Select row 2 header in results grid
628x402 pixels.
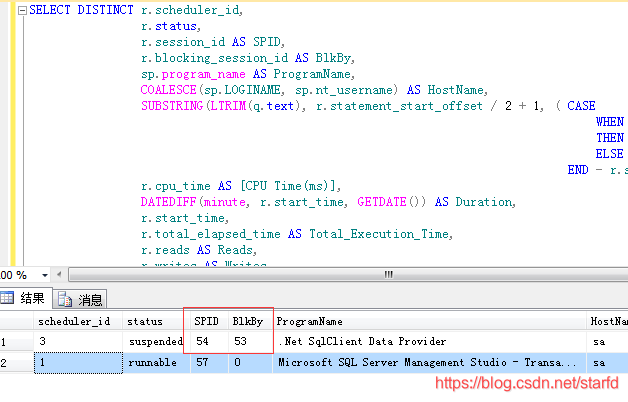coord(16,363)
